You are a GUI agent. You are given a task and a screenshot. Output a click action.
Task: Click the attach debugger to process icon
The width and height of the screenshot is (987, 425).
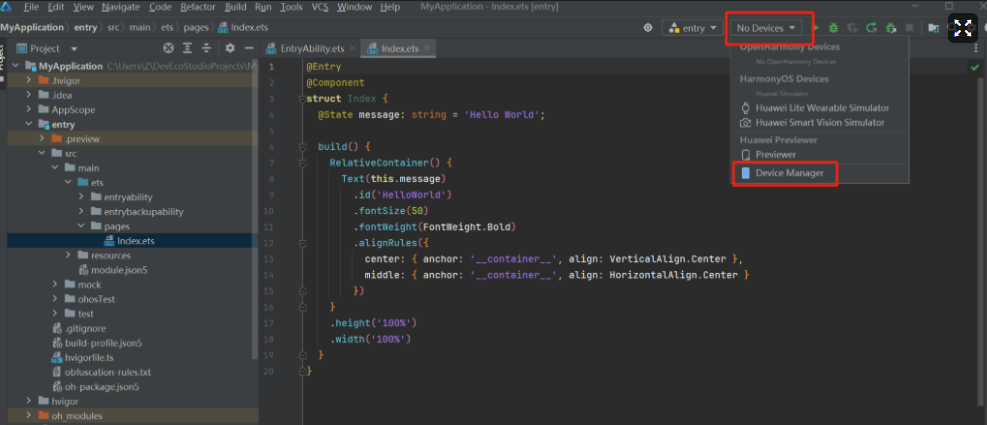(891, 28)
